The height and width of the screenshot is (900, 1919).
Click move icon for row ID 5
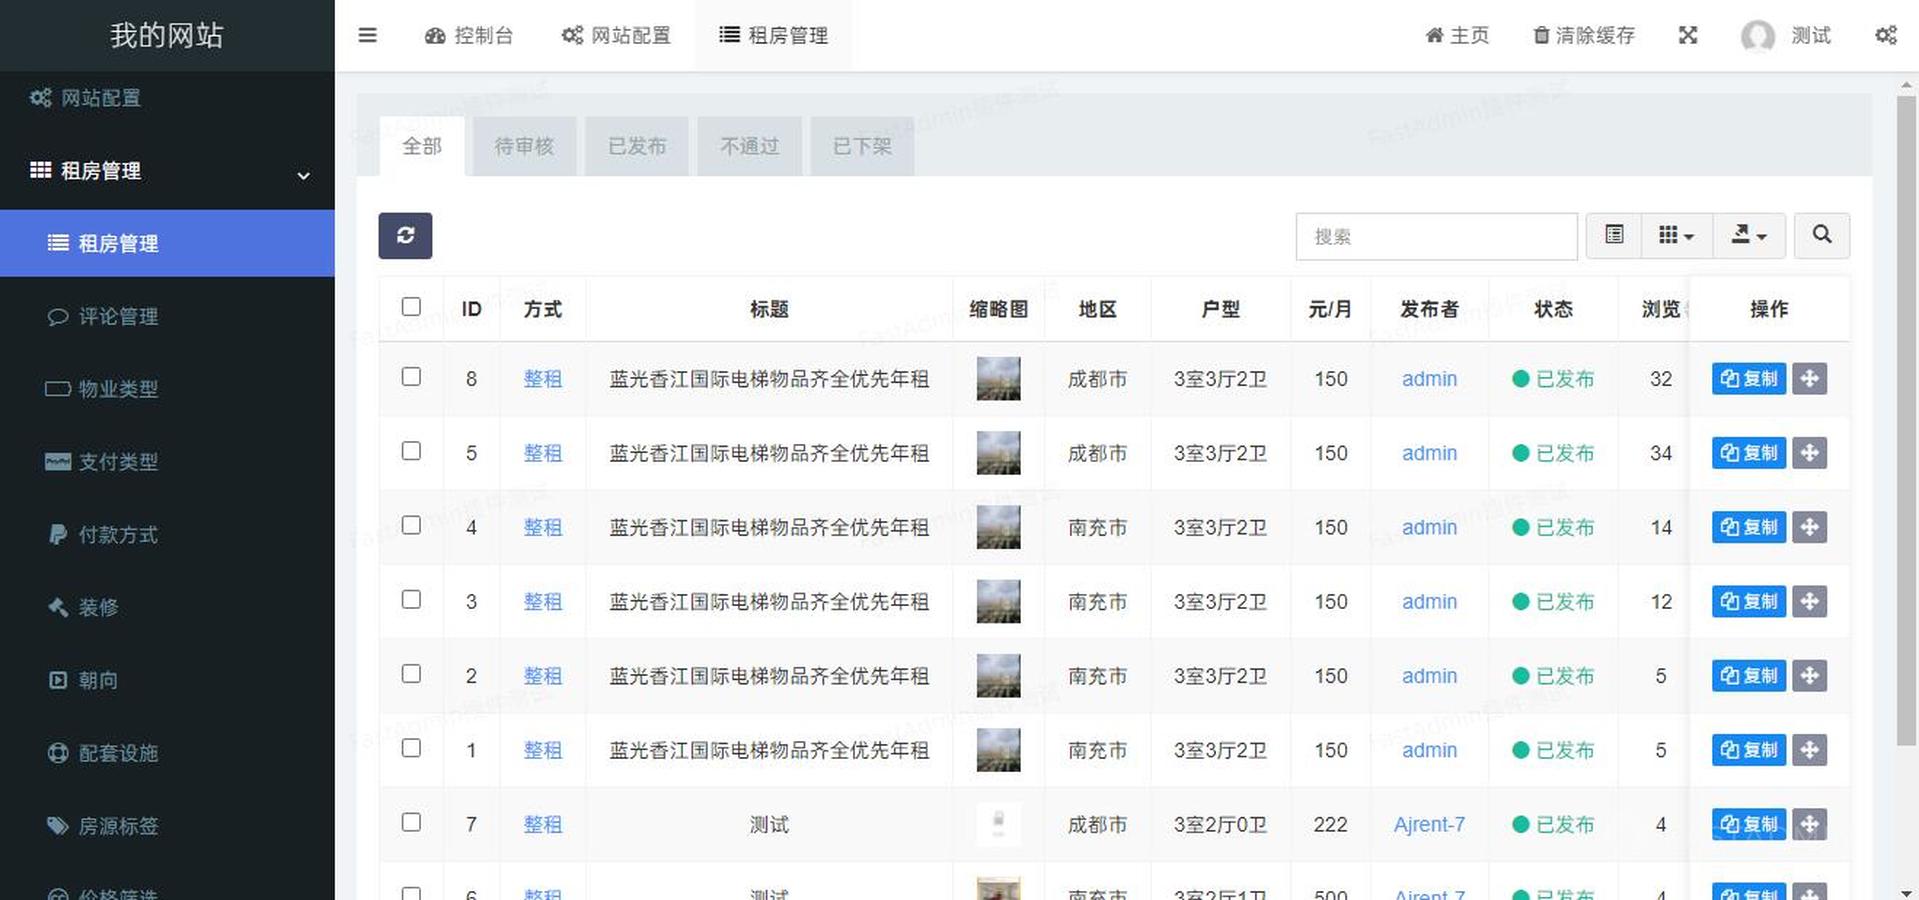click(x=1809, y=453)
